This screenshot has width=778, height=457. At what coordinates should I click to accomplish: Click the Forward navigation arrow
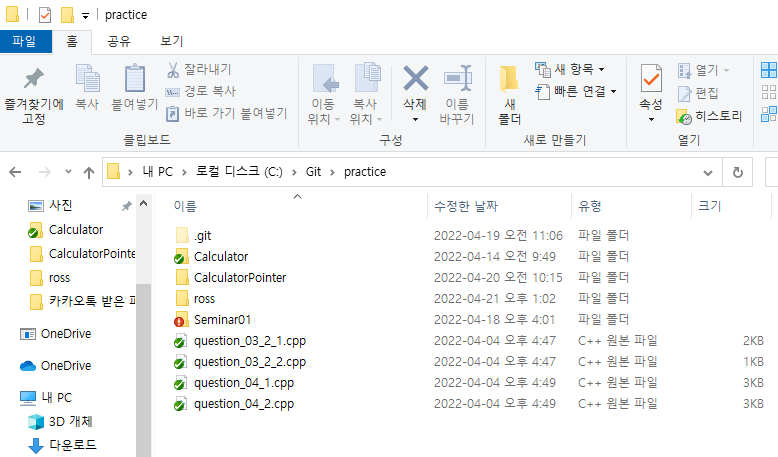(45, 172)
